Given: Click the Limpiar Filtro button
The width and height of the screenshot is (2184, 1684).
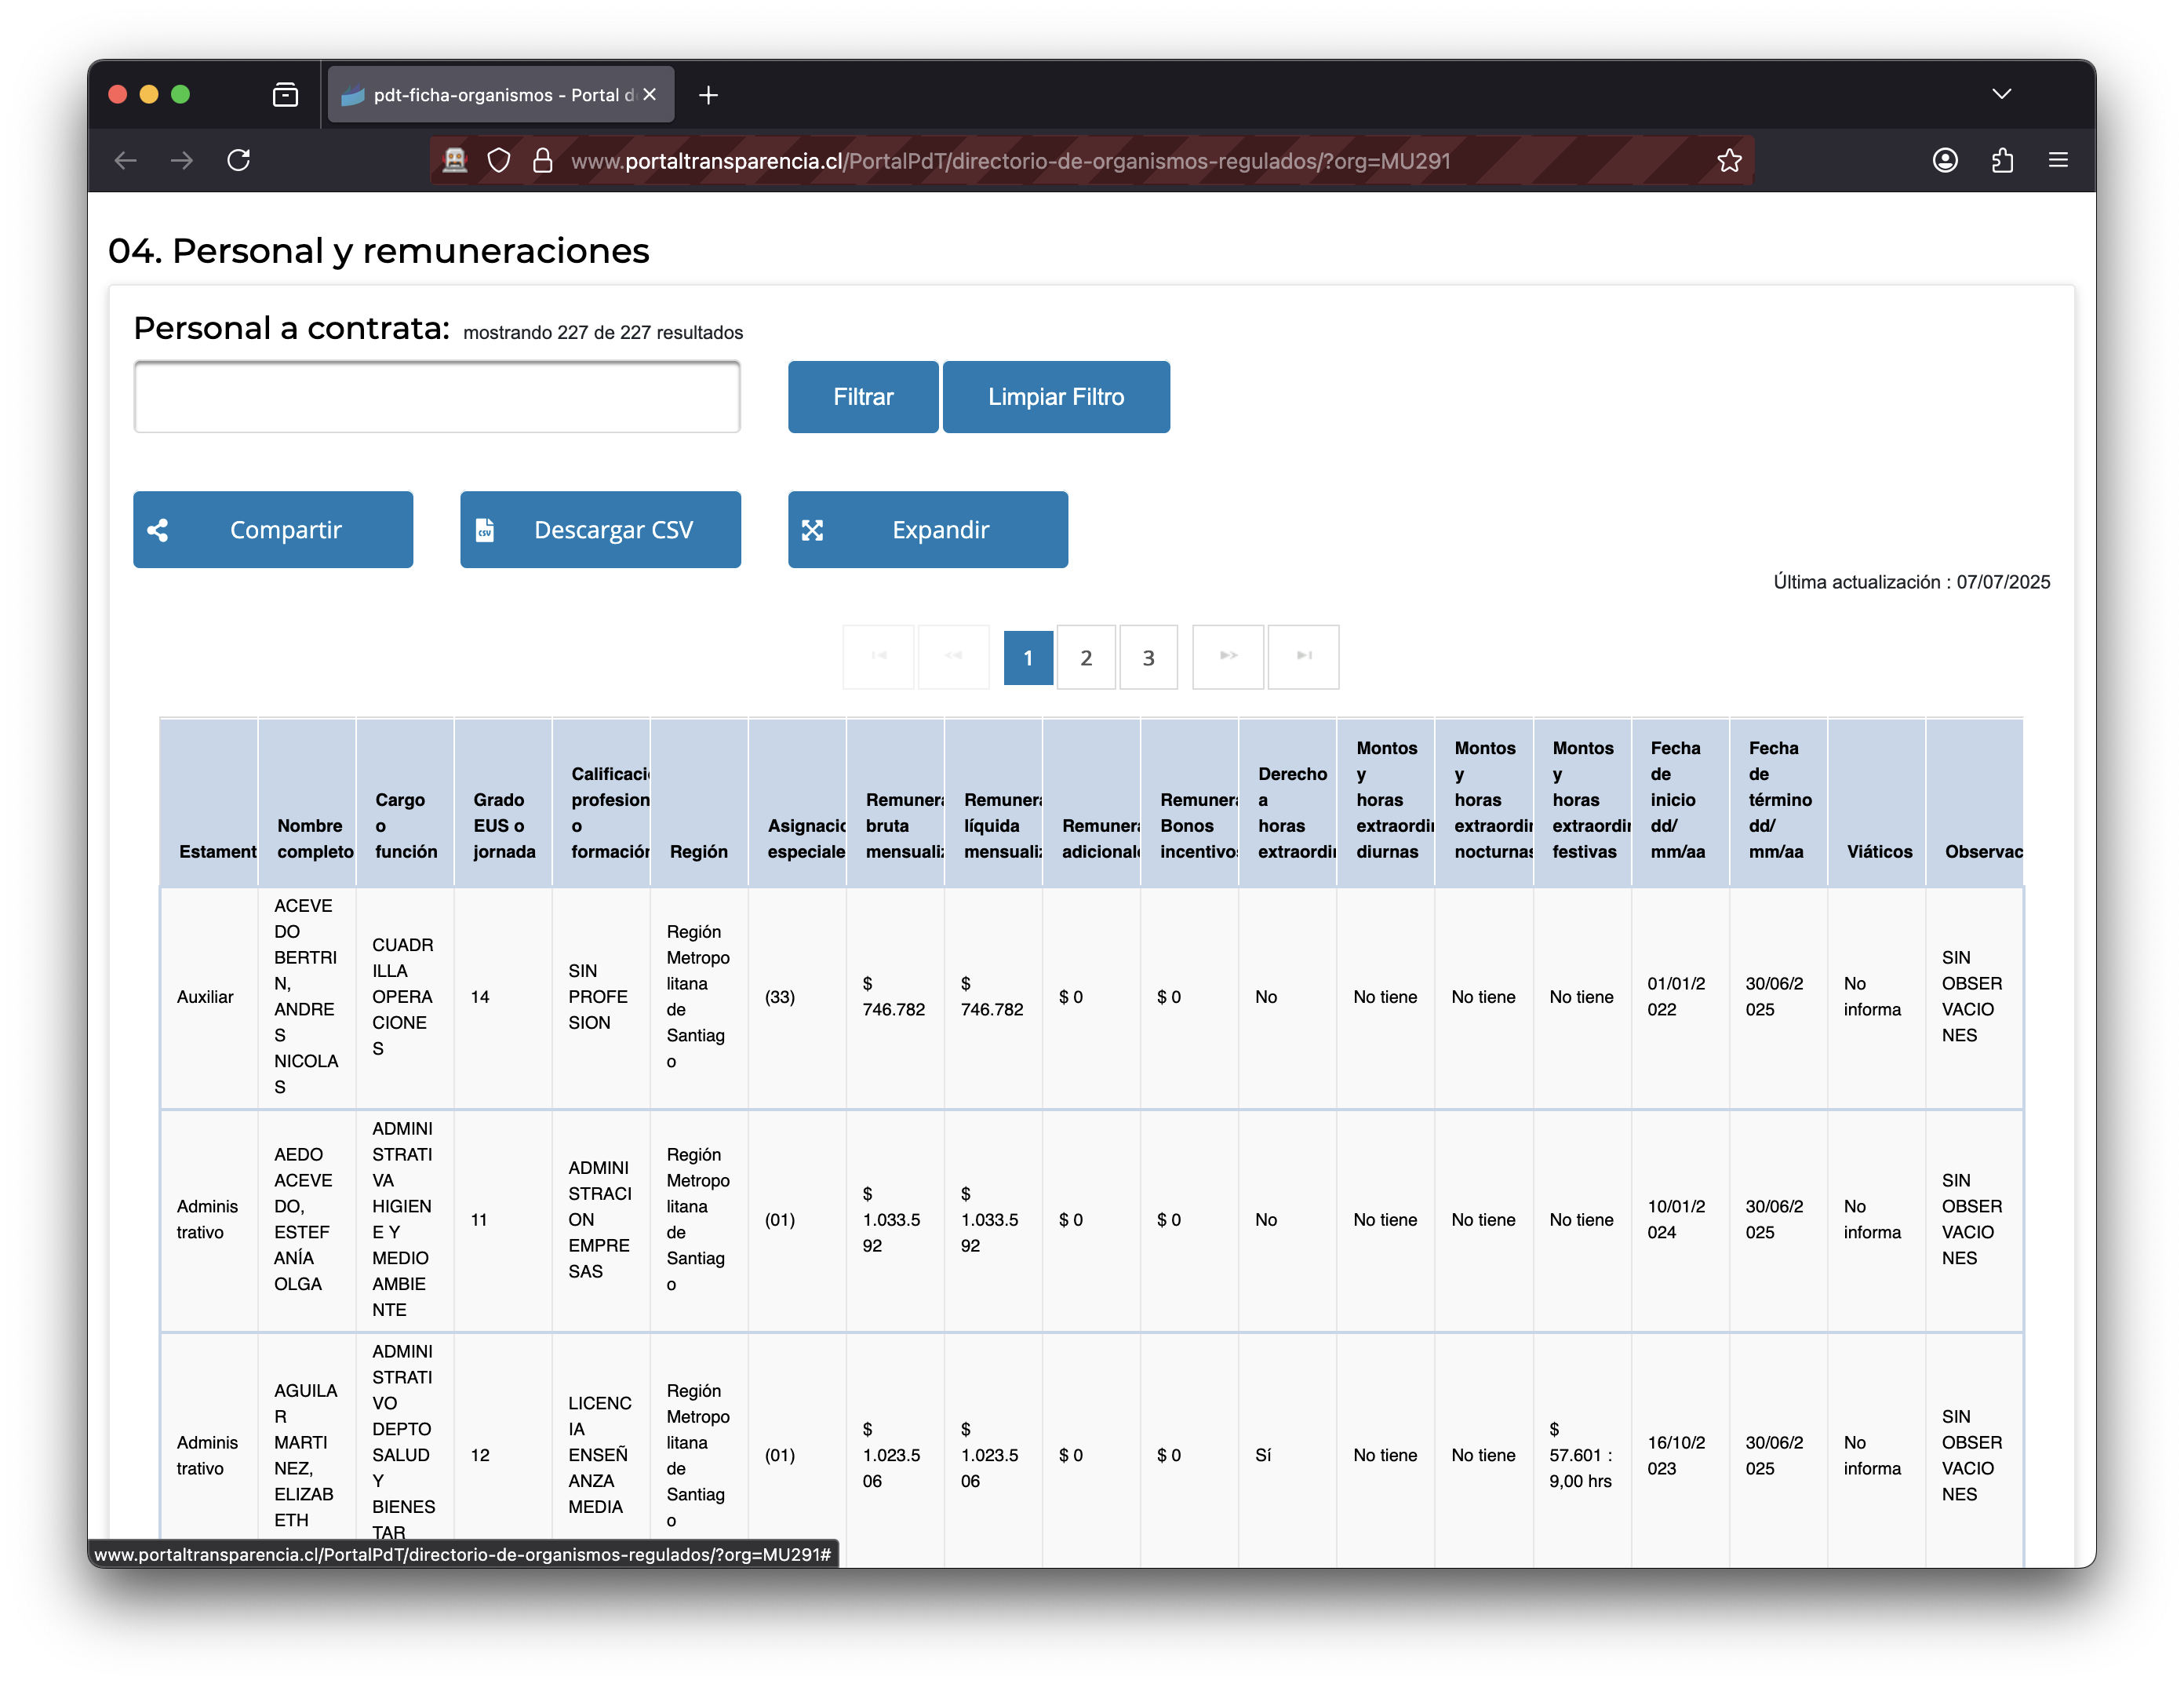Looking at the screenshot, I should [1056, 397].
